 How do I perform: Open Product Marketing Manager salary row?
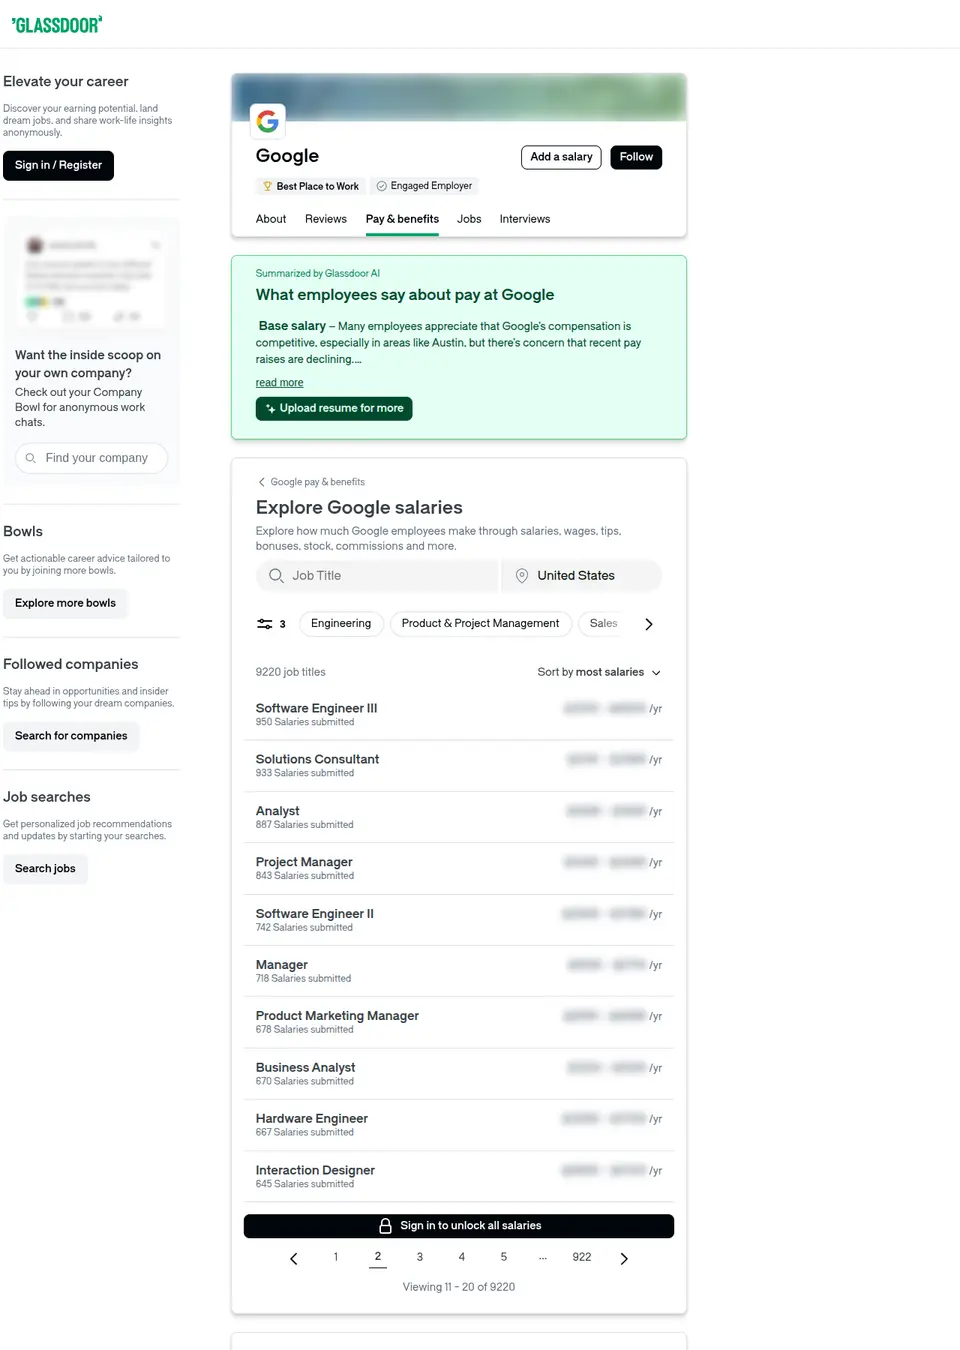pyautogui.click(x=459, y=1023)
